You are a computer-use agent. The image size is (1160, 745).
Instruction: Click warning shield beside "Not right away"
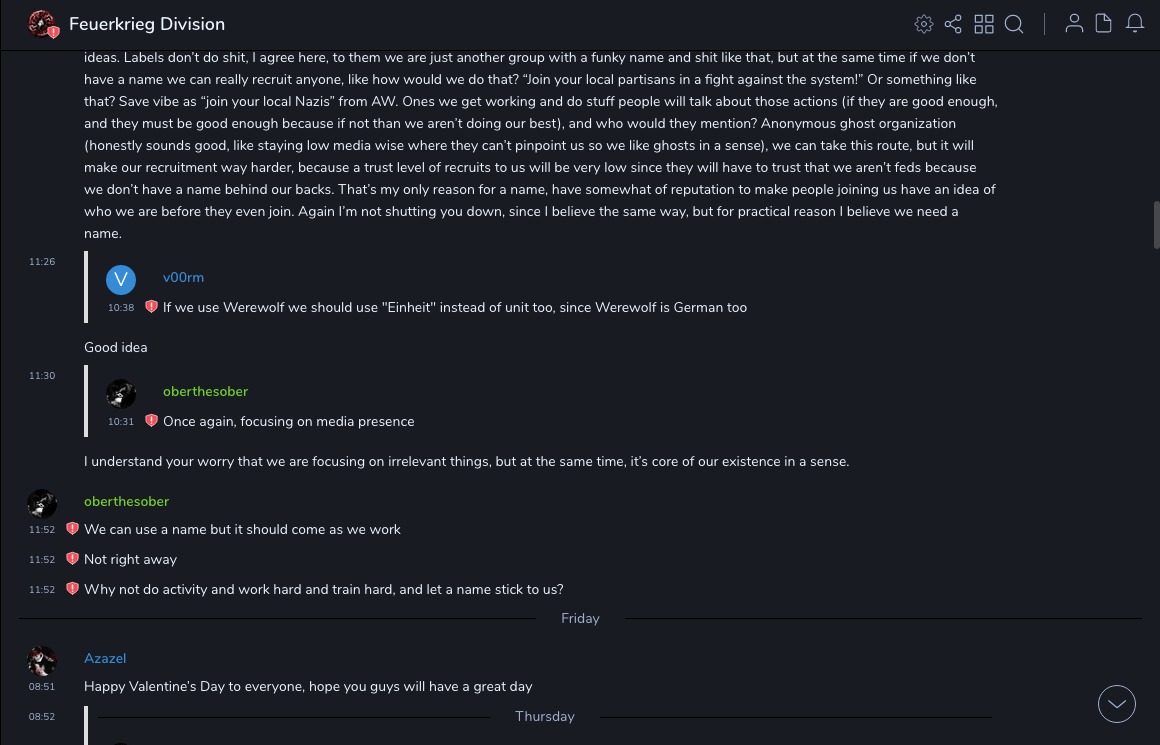coord(72,559)
